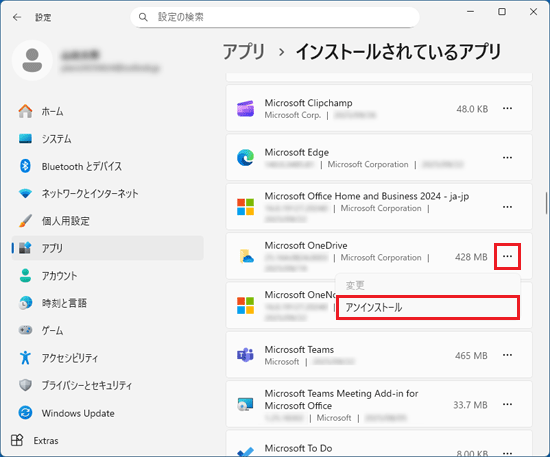
Task: Choose アンインストール from the context menu
Action: click(x=428, y=308)
